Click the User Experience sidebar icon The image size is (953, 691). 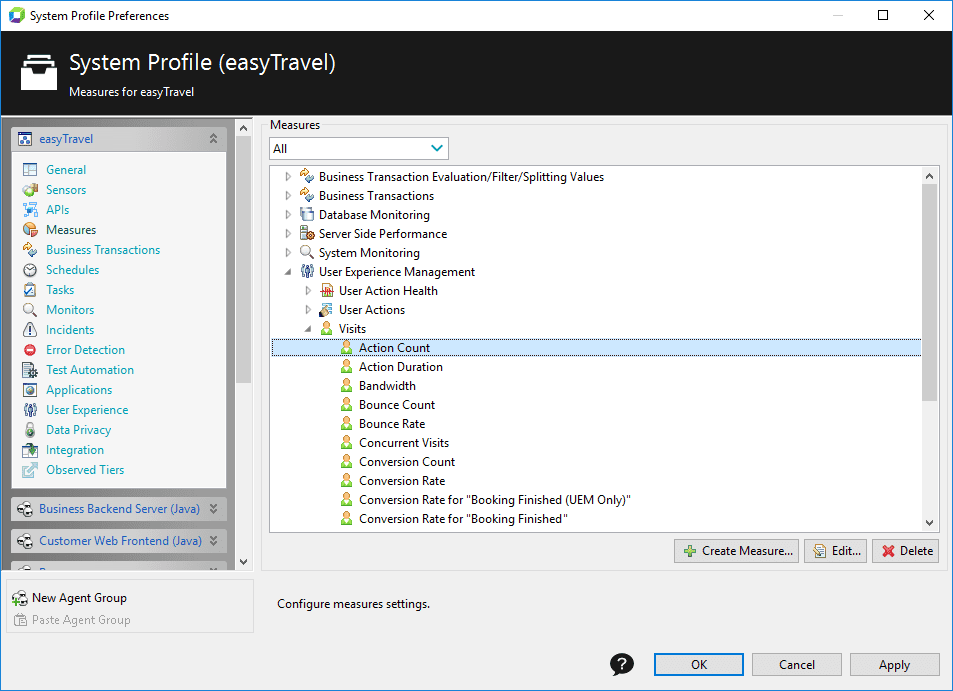coord(30,410)
